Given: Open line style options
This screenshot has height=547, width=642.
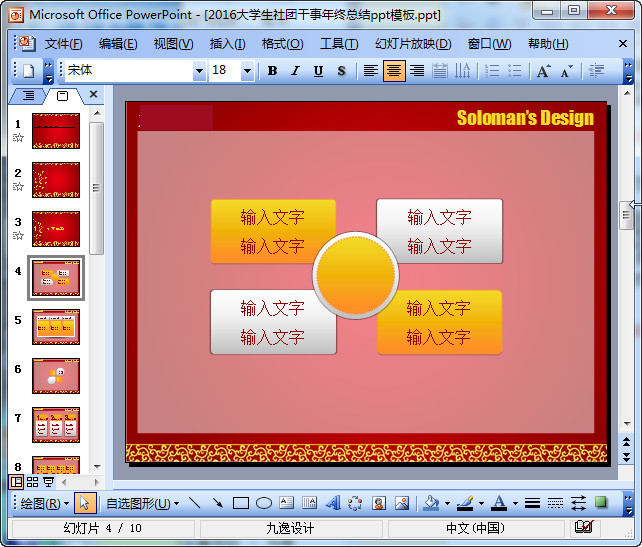Looking at the screenshot, I should [532, 503].
